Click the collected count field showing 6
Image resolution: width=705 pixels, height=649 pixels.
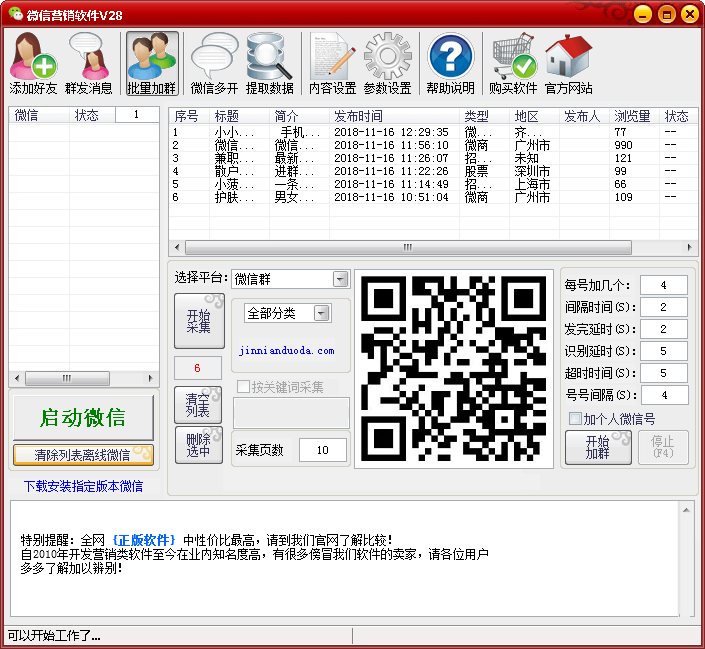tap(198, 368)
